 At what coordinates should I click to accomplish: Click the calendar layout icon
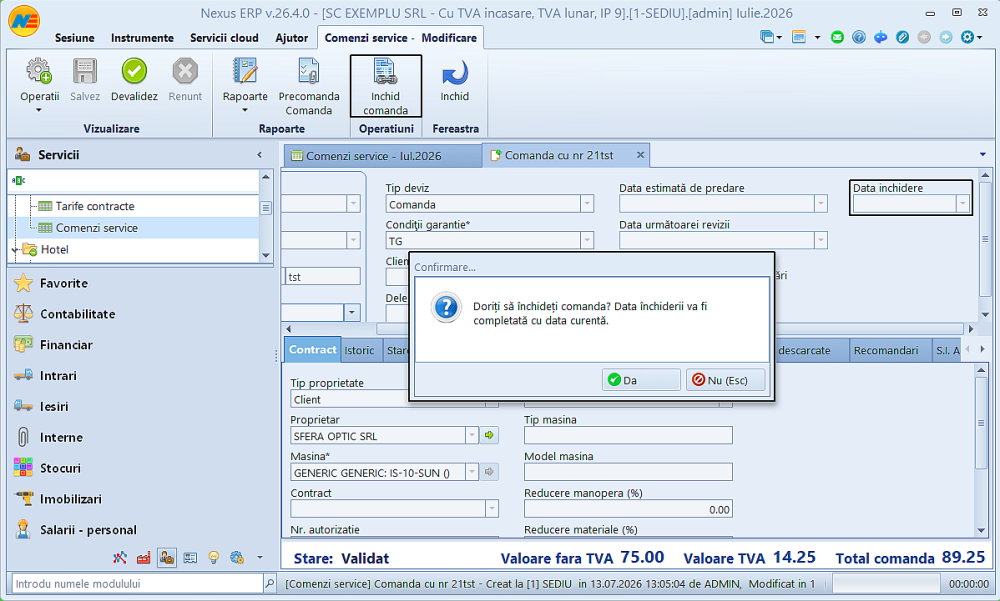[x=798, y=37]
